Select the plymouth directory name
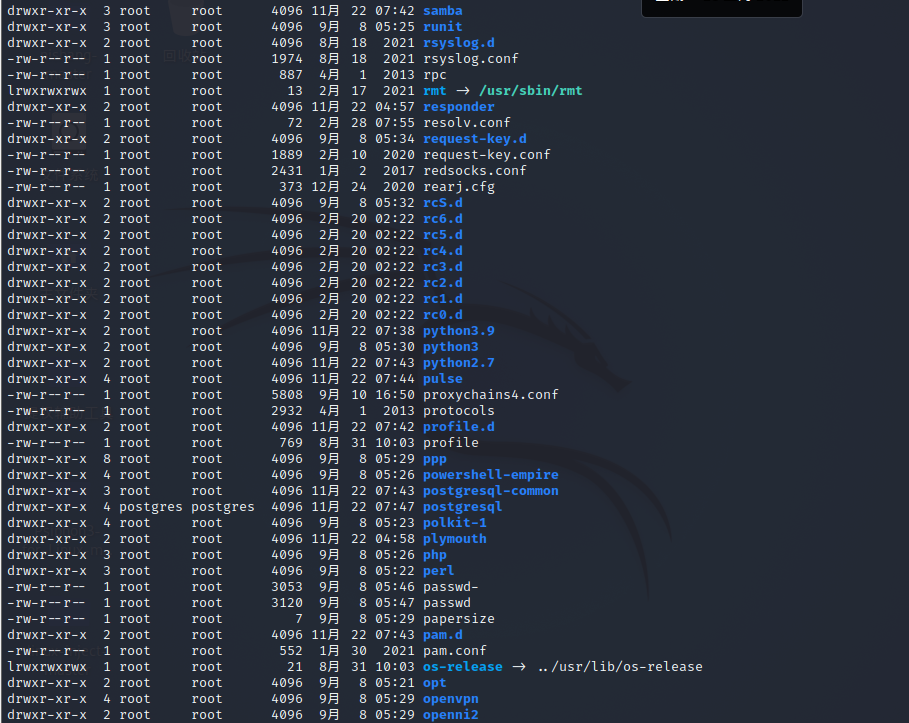Image resolution: width=909 pixels, height=723 pixels. 454,539
